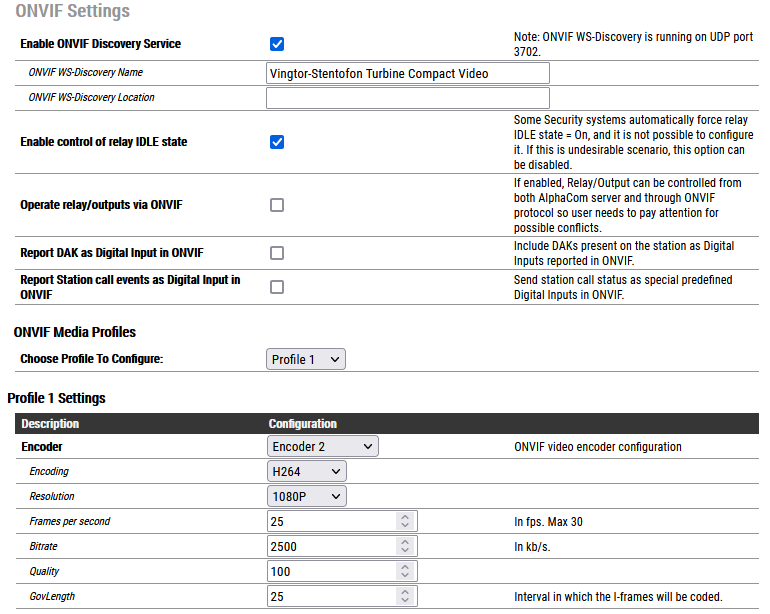Viewport: 770px width, 614px height.
Task: Click the empty WS-Discovery Location field
Action: point(407,98)
